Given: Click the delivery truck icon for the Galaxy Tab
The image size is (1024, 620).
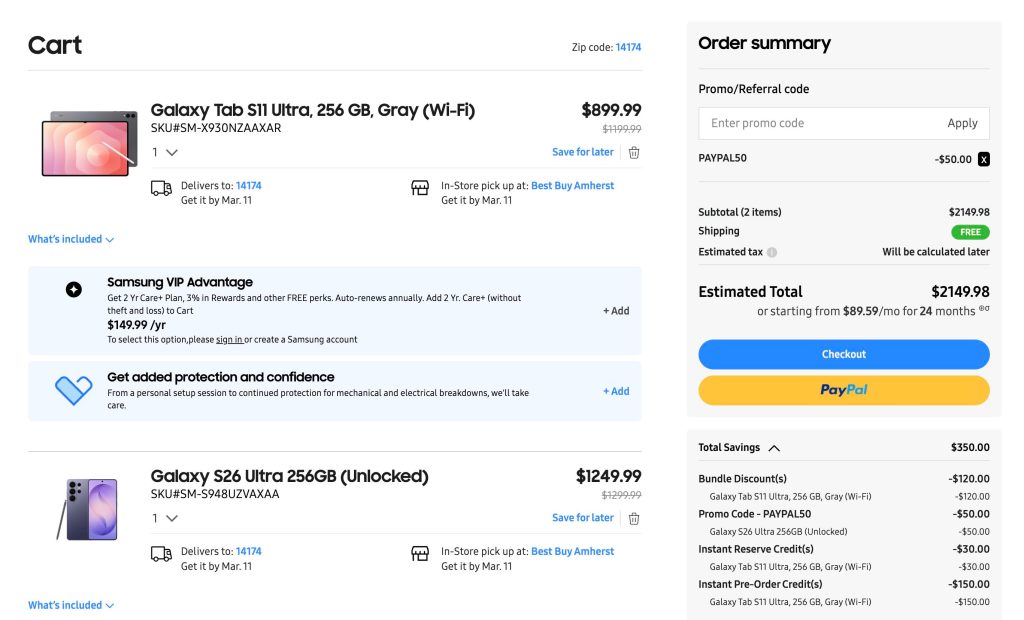Looking at the screenshot, I should (161, 188).
